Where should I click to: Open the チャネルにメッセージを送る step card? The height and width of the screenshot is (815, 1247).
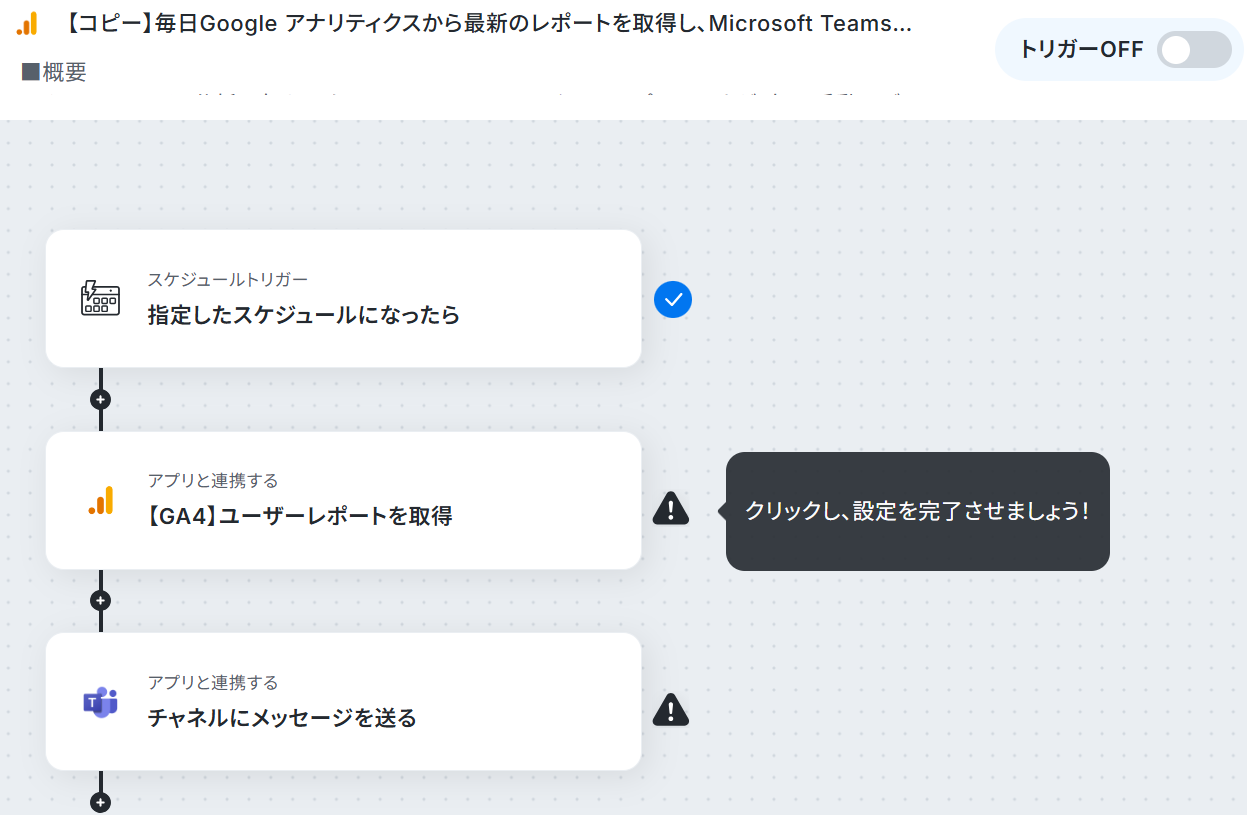pyautogui.click(x=343, y=701)
